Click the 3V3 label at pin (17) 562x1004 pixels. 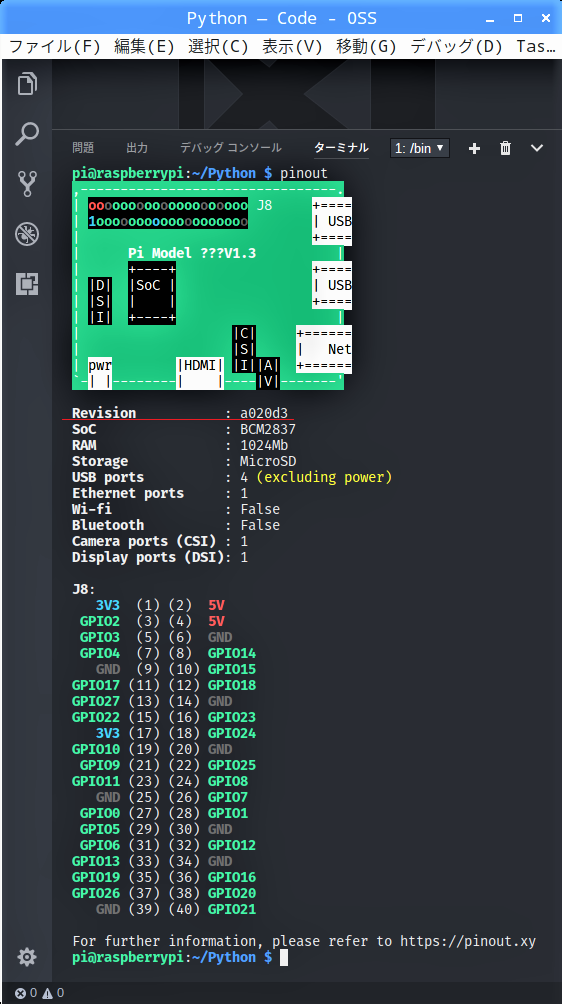[x=108, y=733]
